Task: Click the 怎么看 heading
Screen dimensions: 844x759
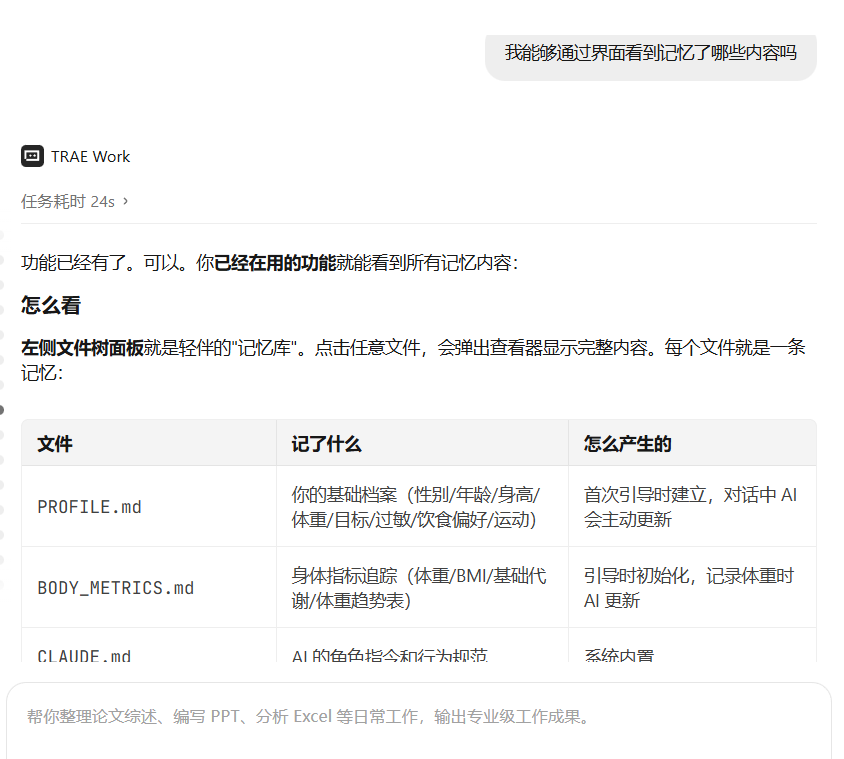Action: click(x=51, y=305)
